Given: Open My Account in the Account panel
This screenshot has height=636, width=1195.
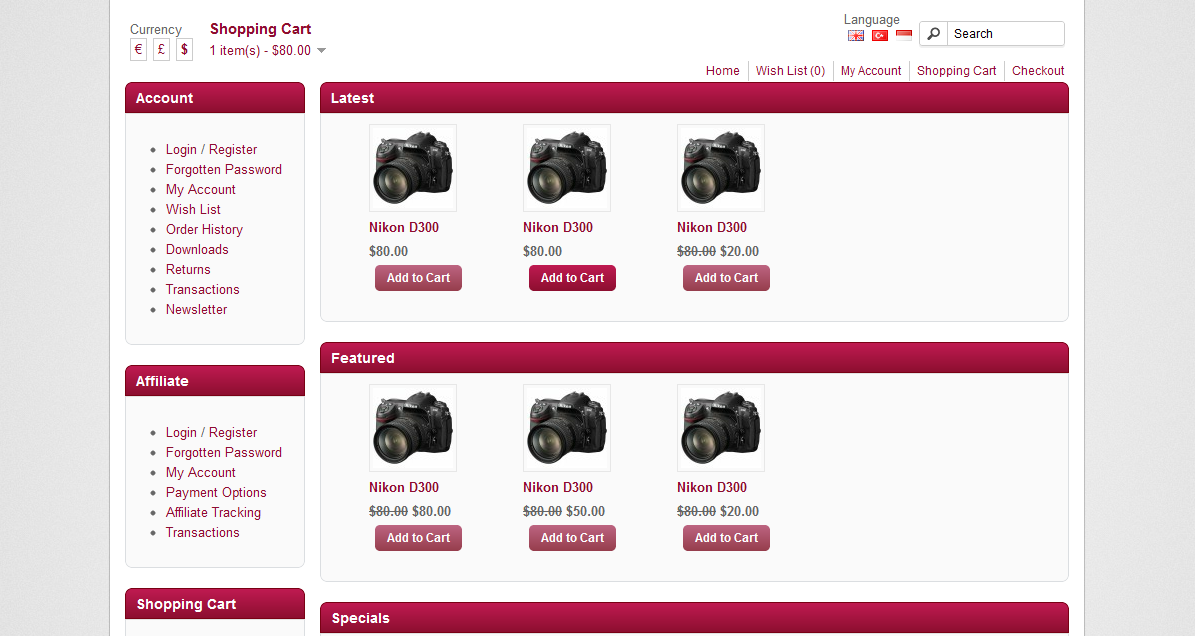Looking at the screenshot, I should (200, 190).
